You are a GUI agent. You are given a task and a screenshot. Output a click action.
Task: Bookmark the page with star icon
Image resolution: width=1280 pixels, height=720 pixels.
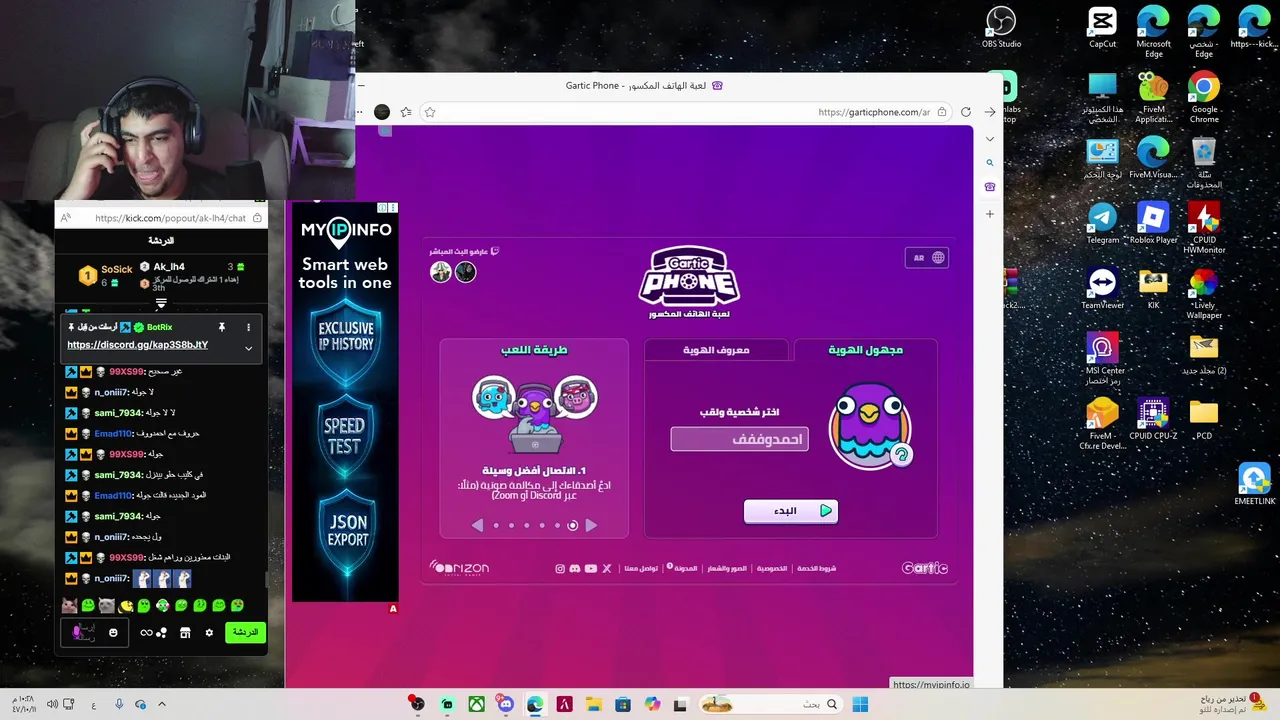tap(430, 112)
